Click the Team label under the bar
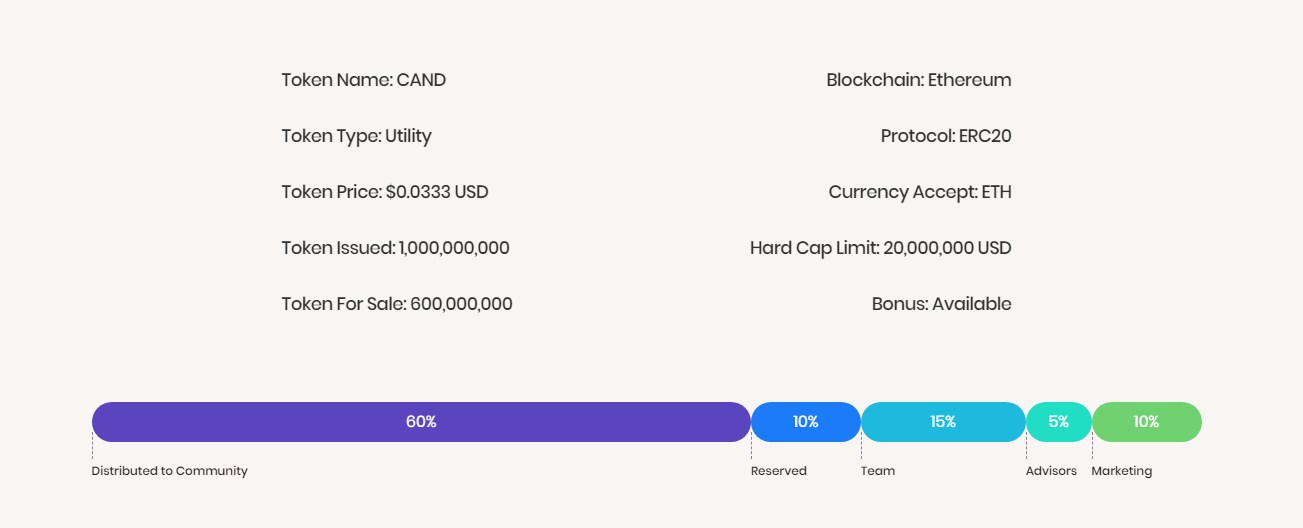Screen dimensions: 1303x528 click(878, 471)
